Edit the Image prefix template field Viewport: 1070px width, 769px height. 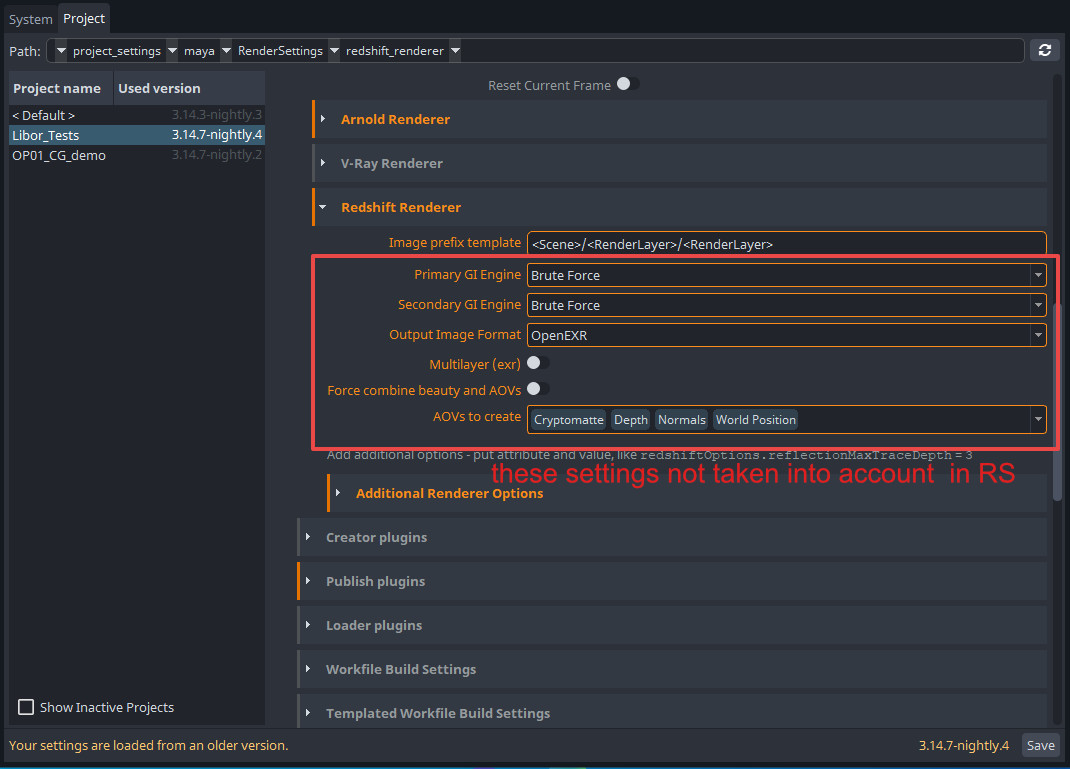[786, 244]
